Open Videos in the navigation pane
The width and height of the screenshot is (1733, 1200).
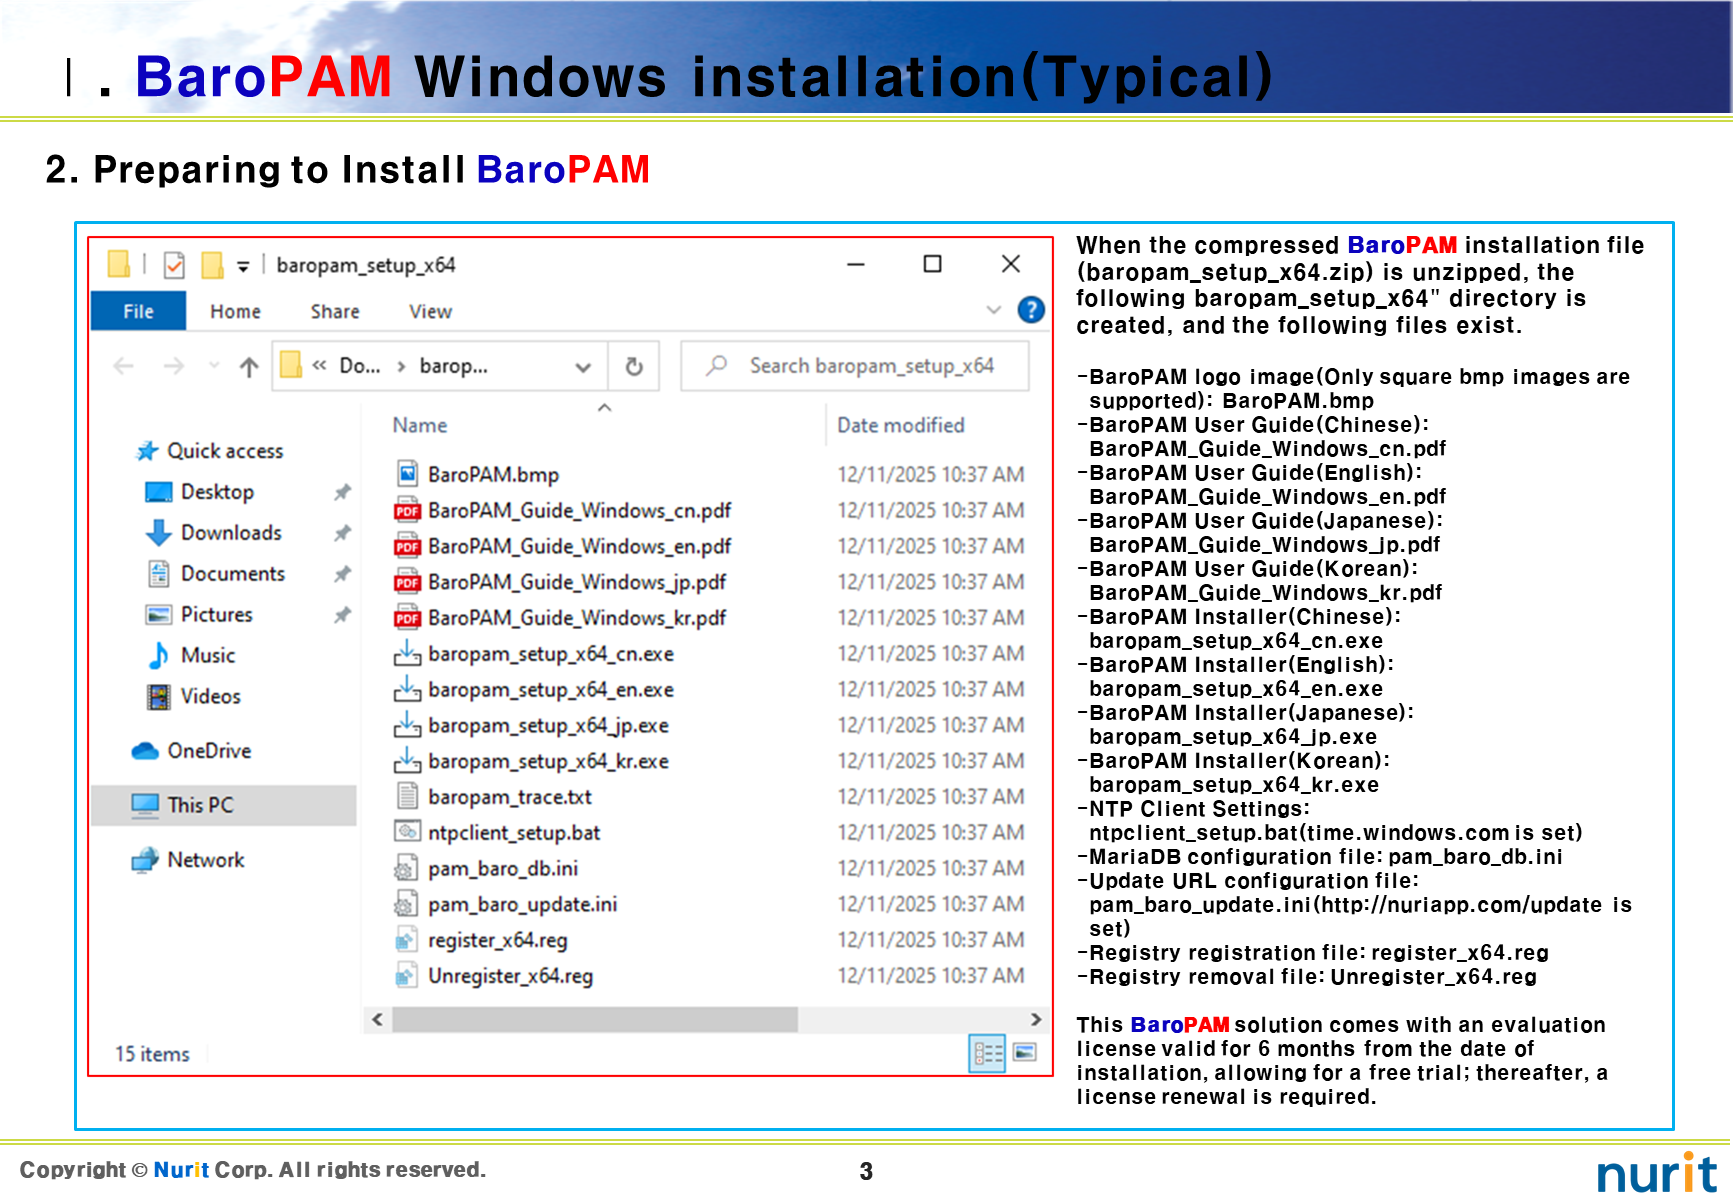point(210,697)
